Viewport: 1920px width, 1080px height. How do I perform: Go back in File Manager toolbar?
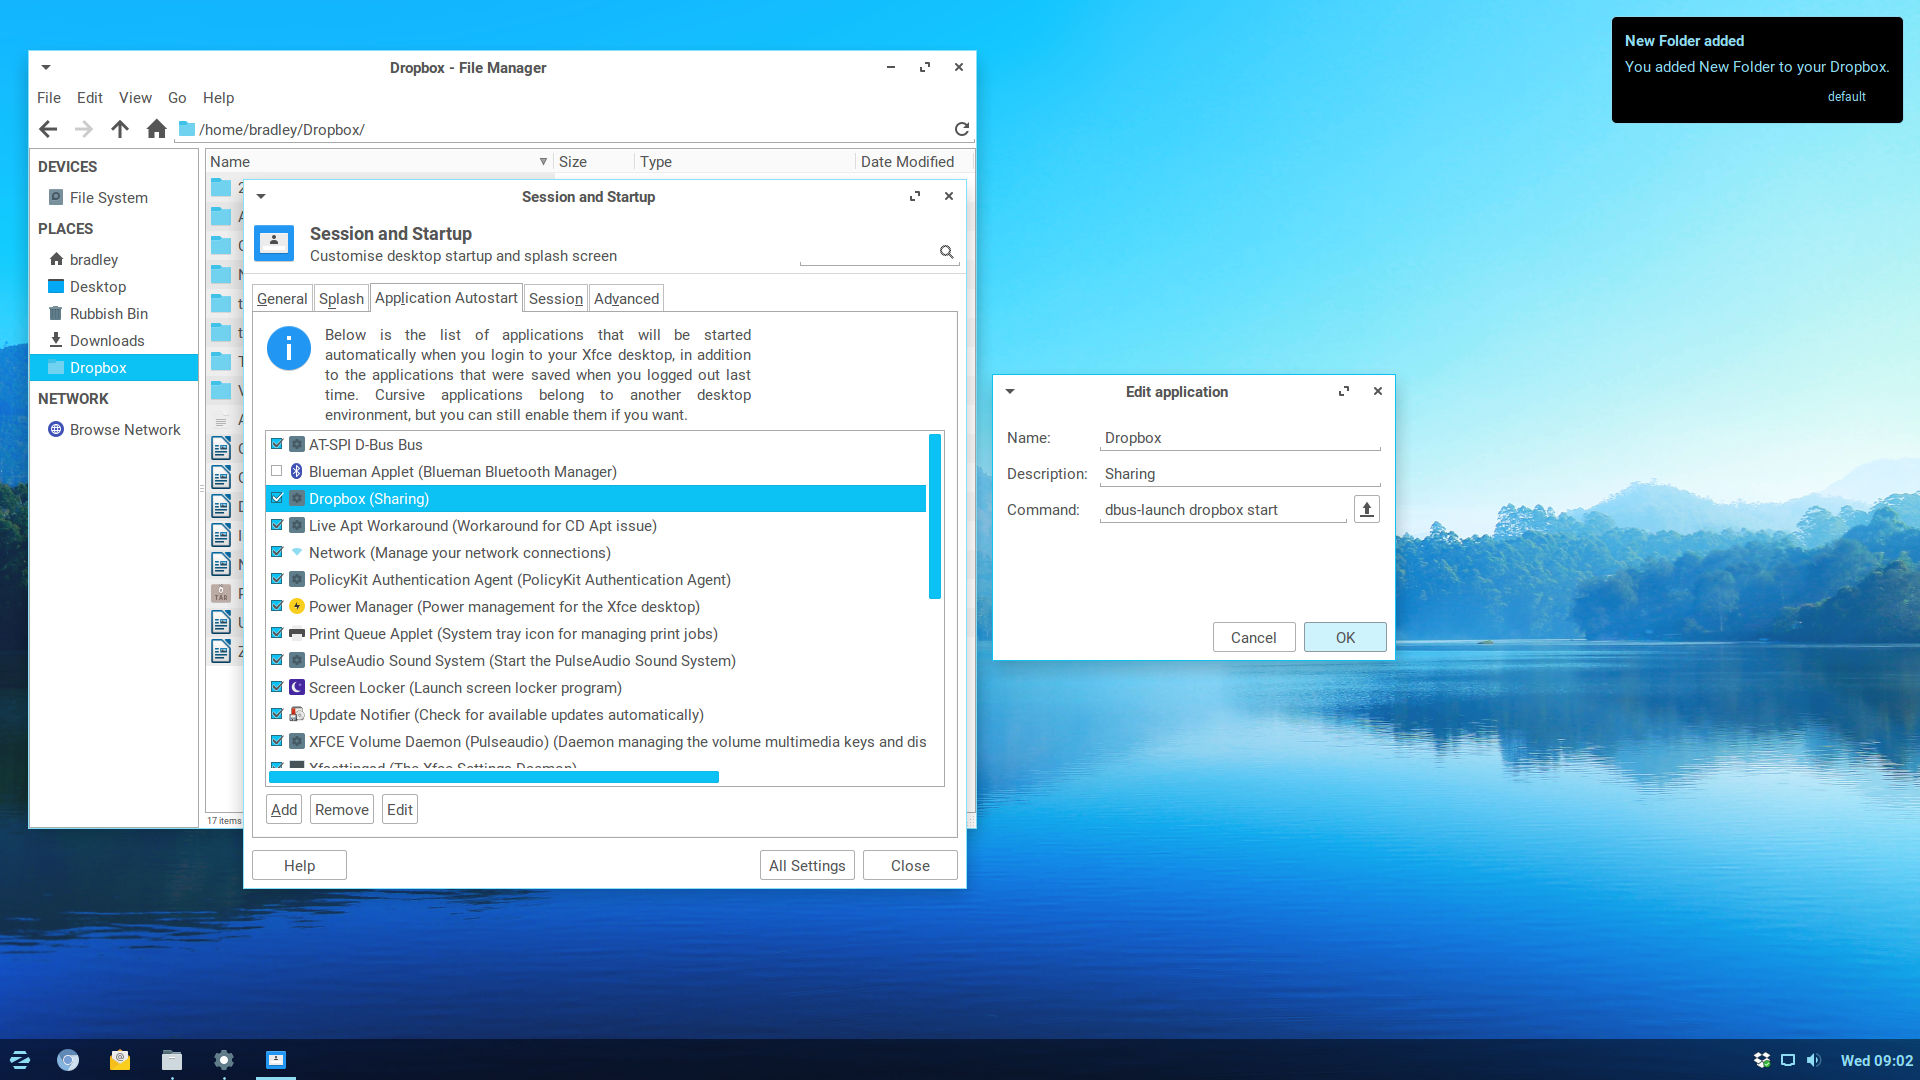pyautogui.click(x=48, y=129)
